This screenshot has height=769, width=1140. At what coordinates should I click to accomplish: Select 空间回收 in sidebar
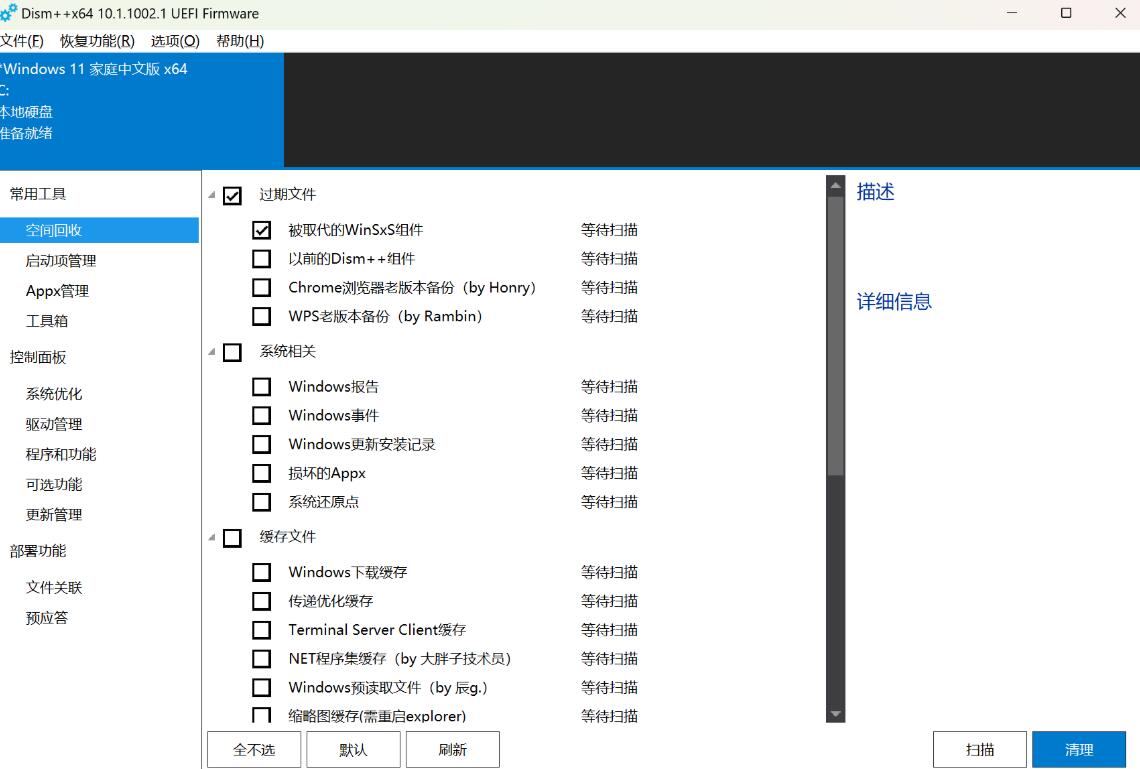point(99,230)
